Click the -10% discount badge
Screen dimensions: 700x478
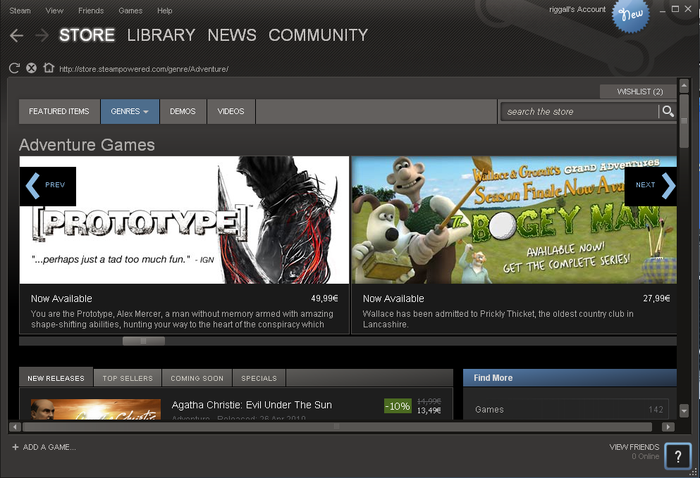point(397,406)
